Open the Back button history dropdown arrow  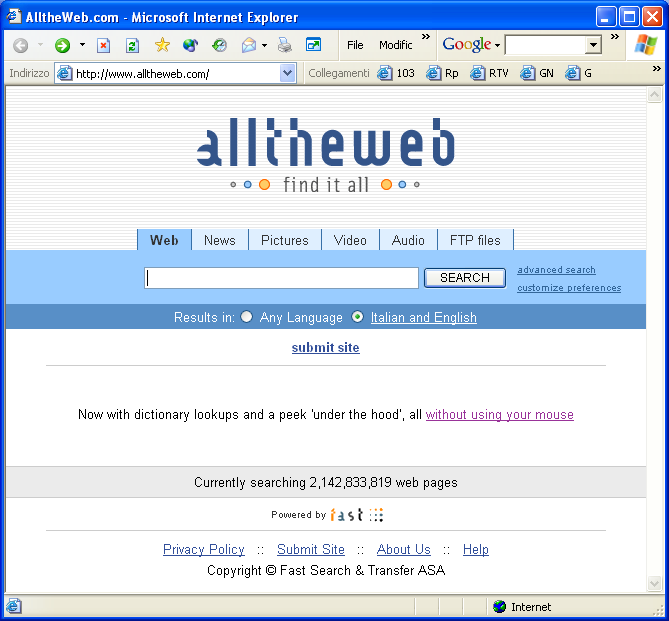point(41,44)
